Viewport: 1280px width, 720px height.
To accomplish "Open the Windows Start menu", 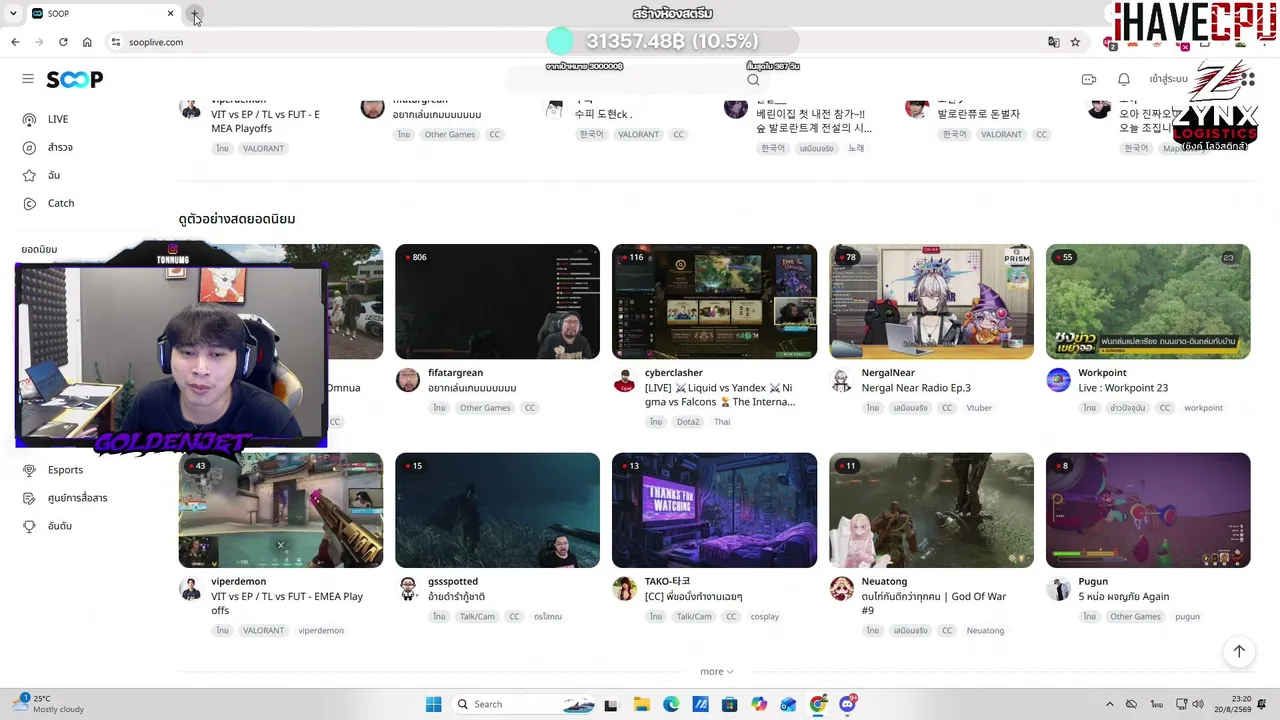I will (433, 704).
